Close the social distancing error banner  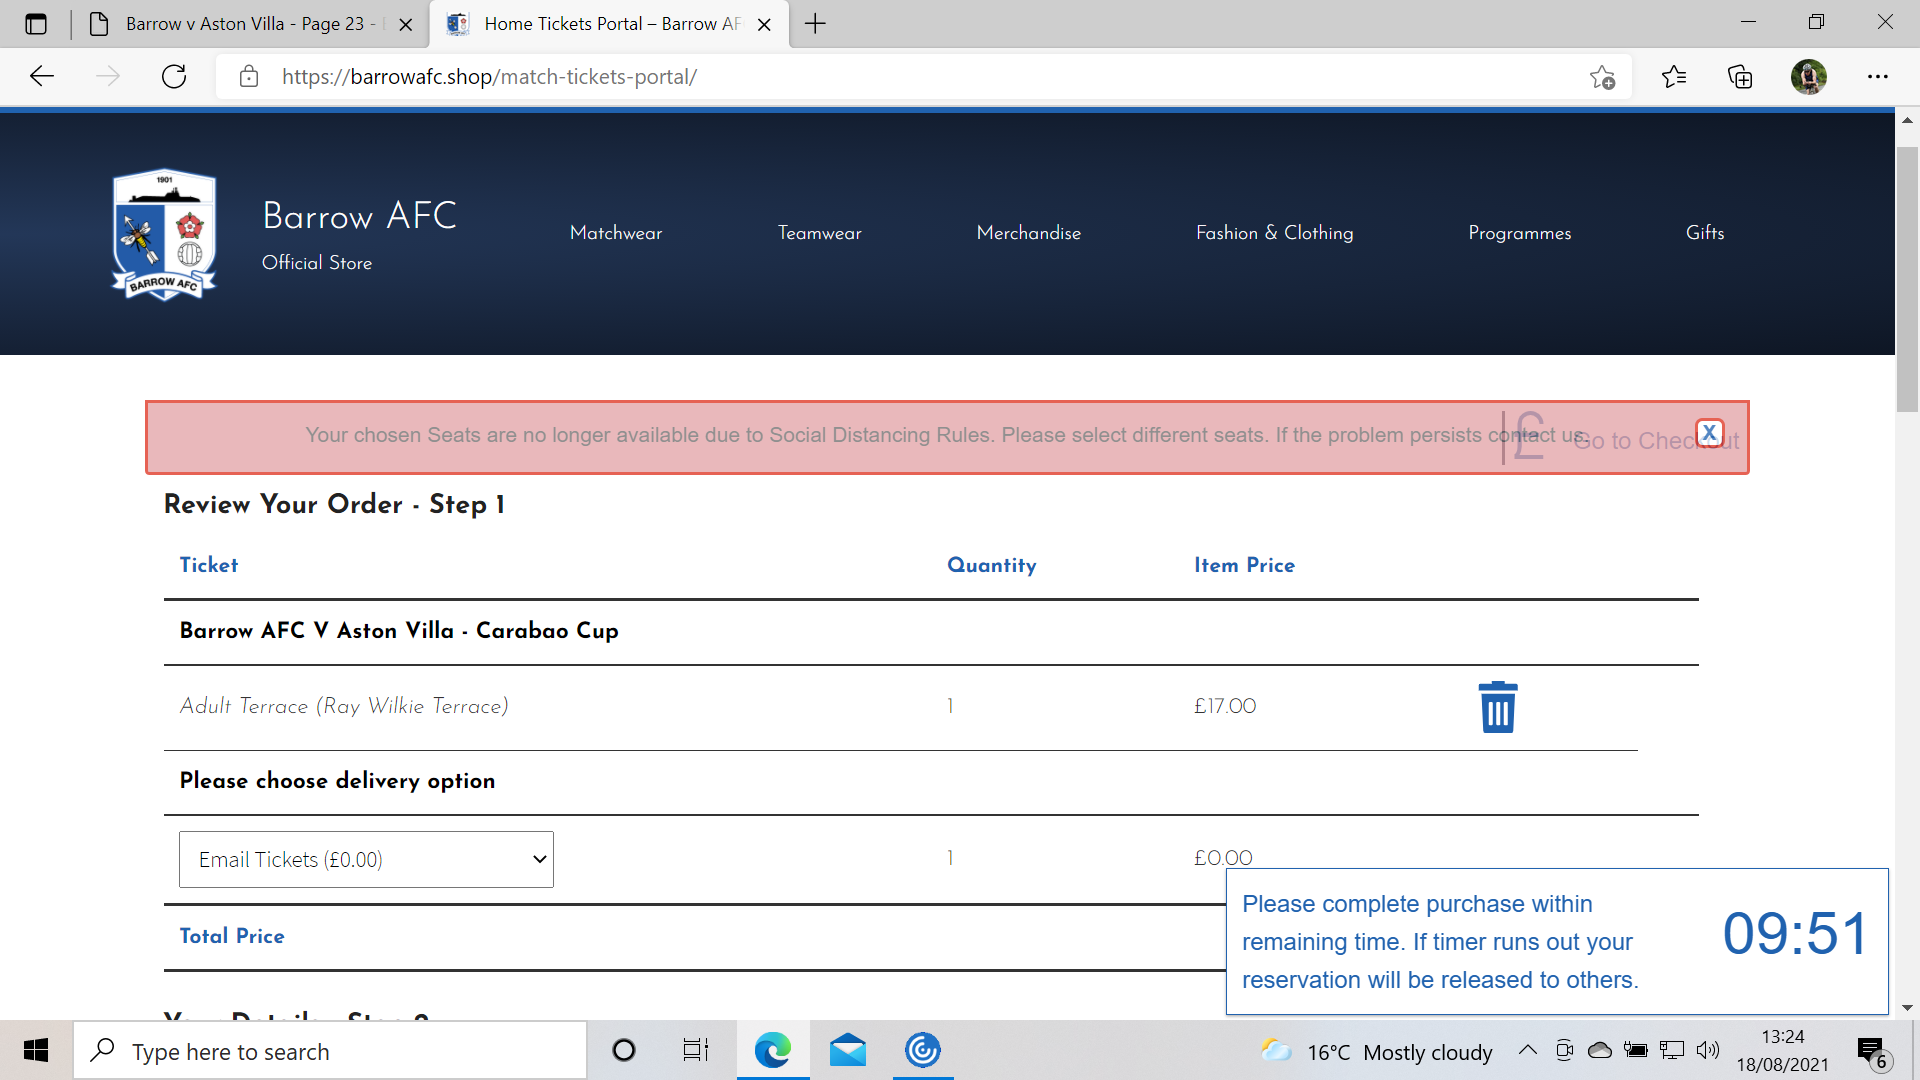1709,433
